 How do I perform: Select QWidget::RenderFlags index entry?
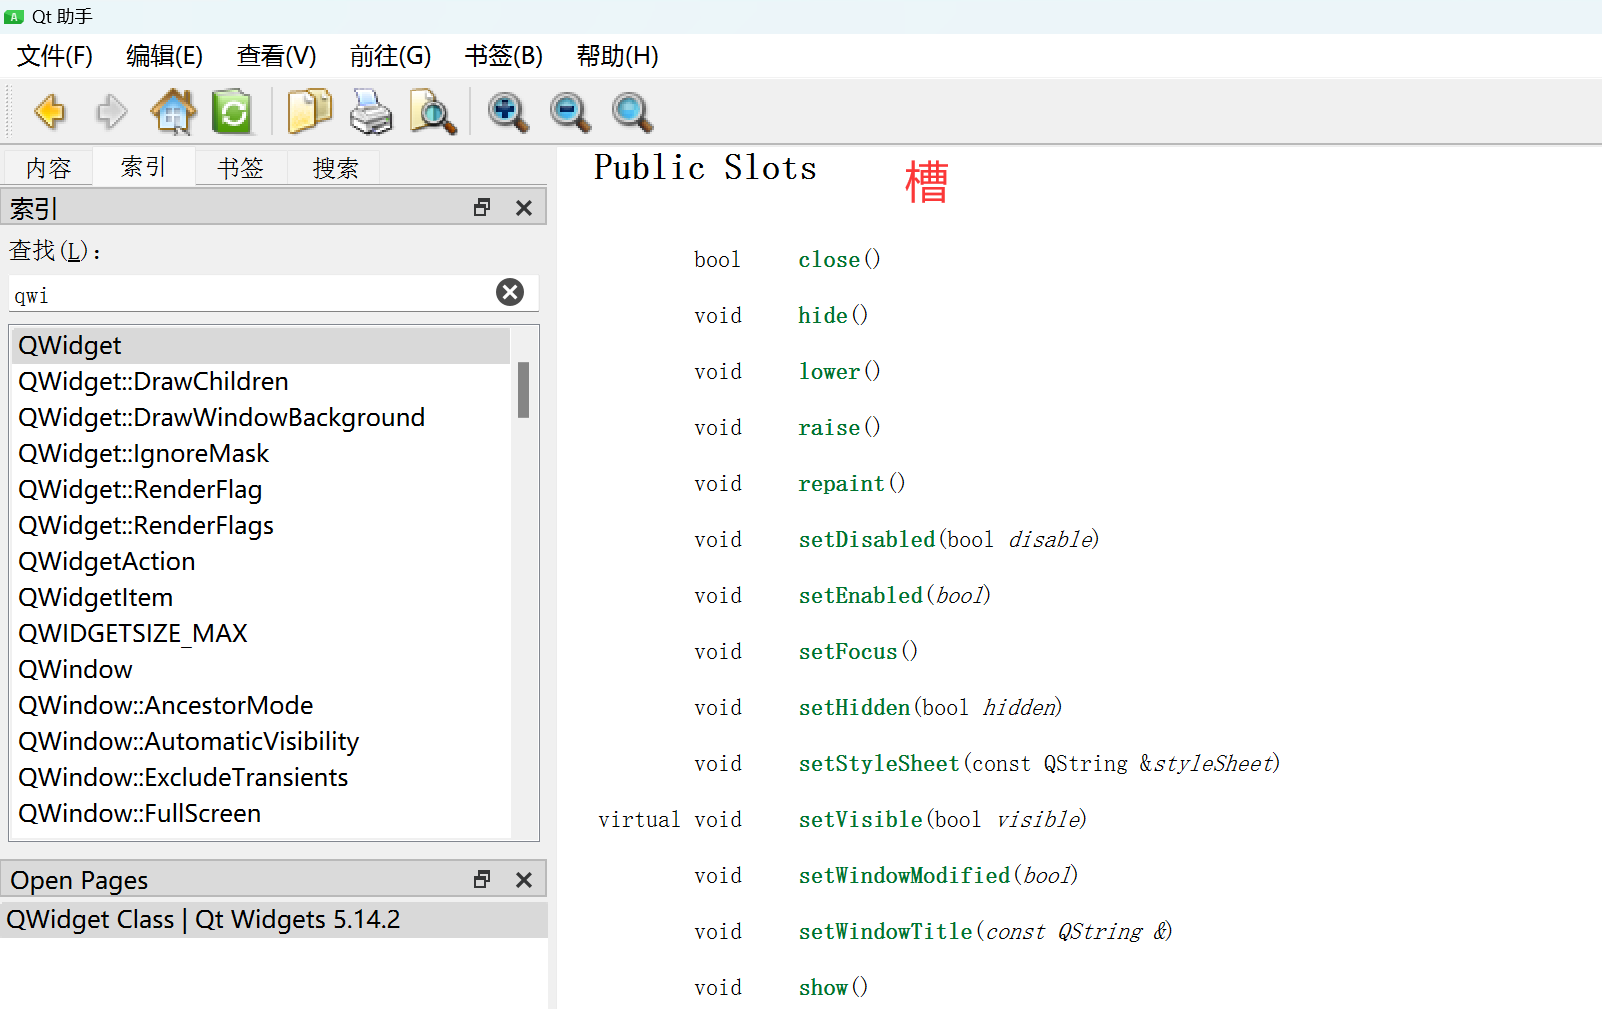click(261, 526)
